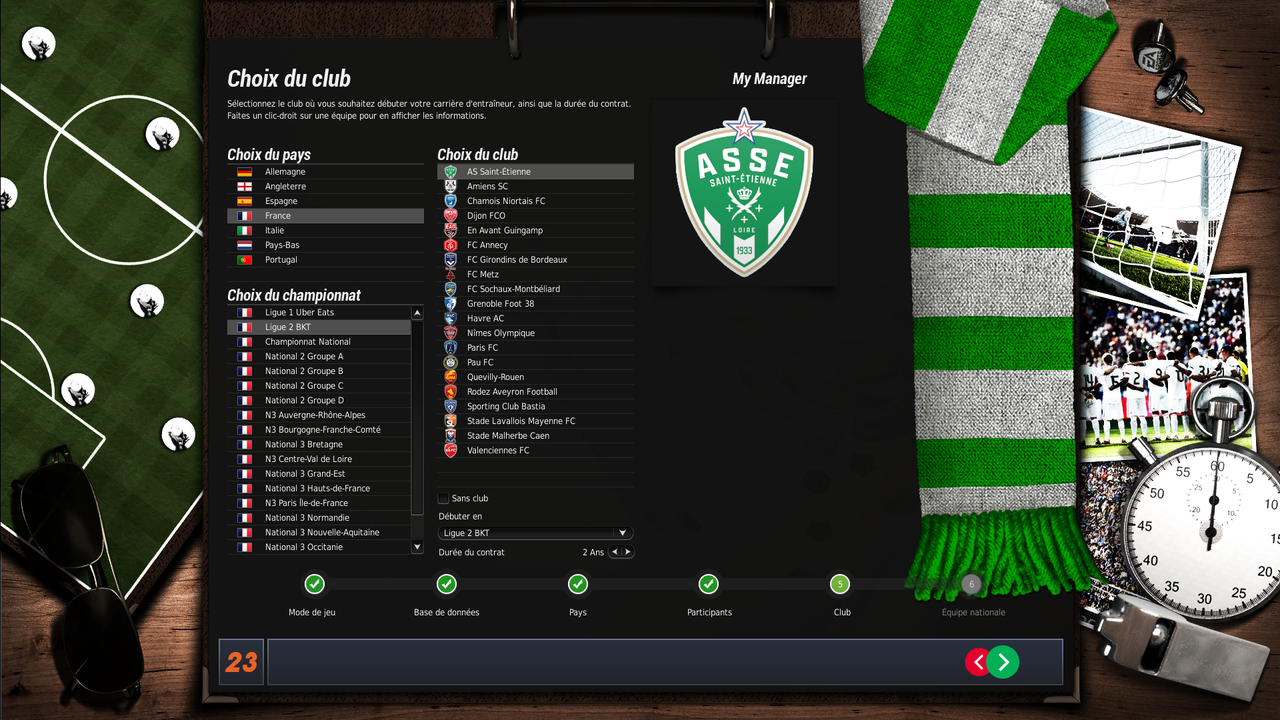The height and width of the screenshot is (720, 1280).
Task: Click the completed Mode de jeu step
Action: 314,584
